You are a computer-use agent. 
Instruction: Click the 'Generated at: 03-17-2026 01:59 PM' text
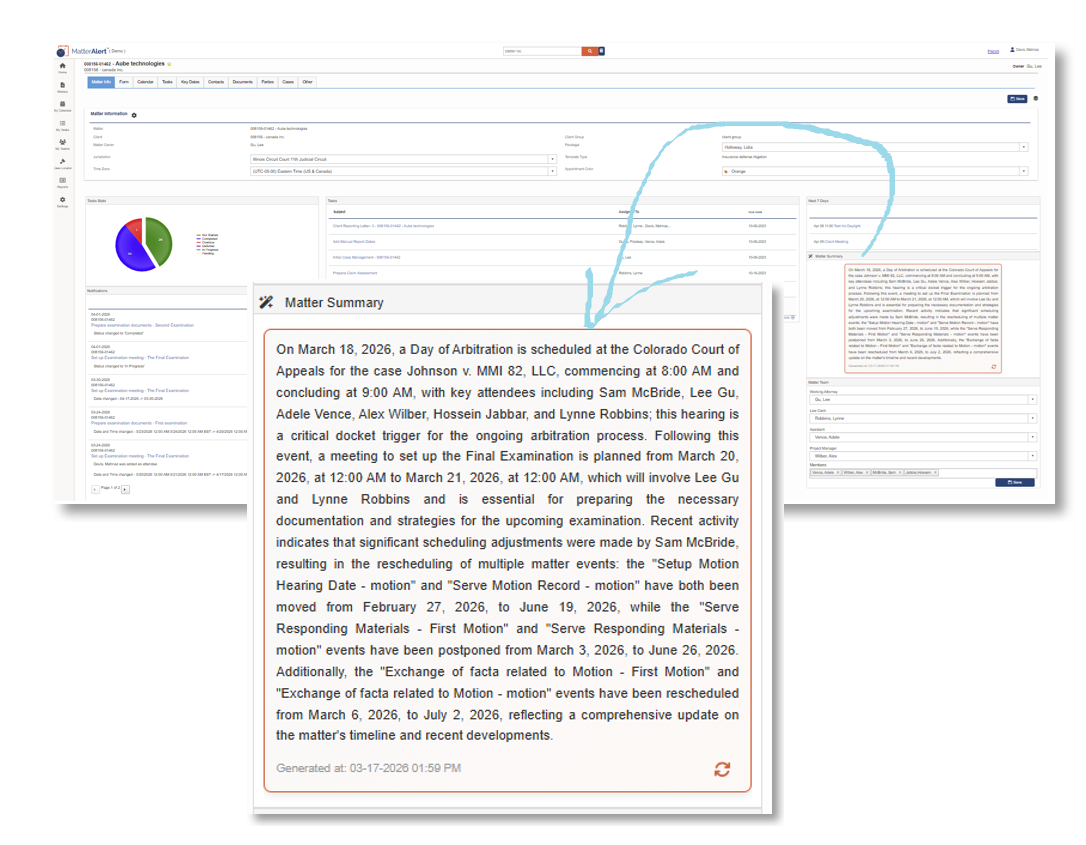pyautogui.click(x=368, y=768)
